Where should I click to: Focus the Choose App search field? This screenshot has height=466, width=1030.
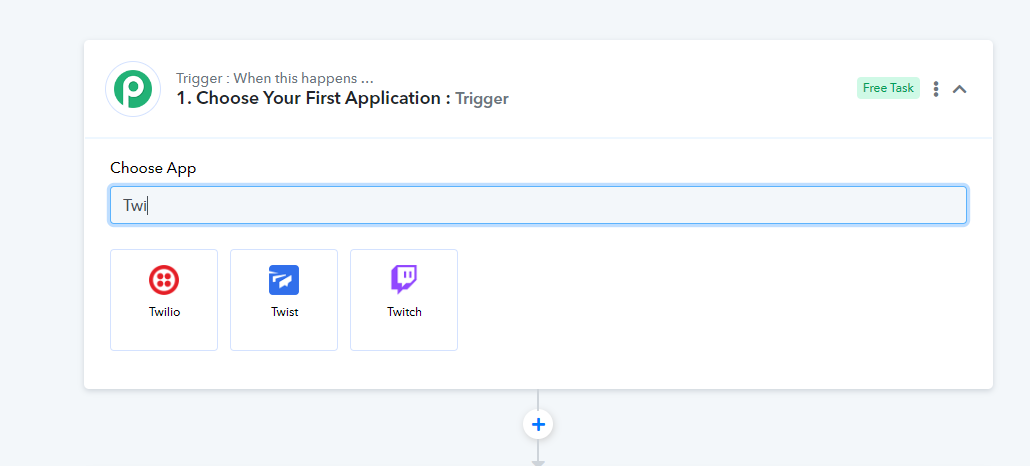(x=538, y=205)
